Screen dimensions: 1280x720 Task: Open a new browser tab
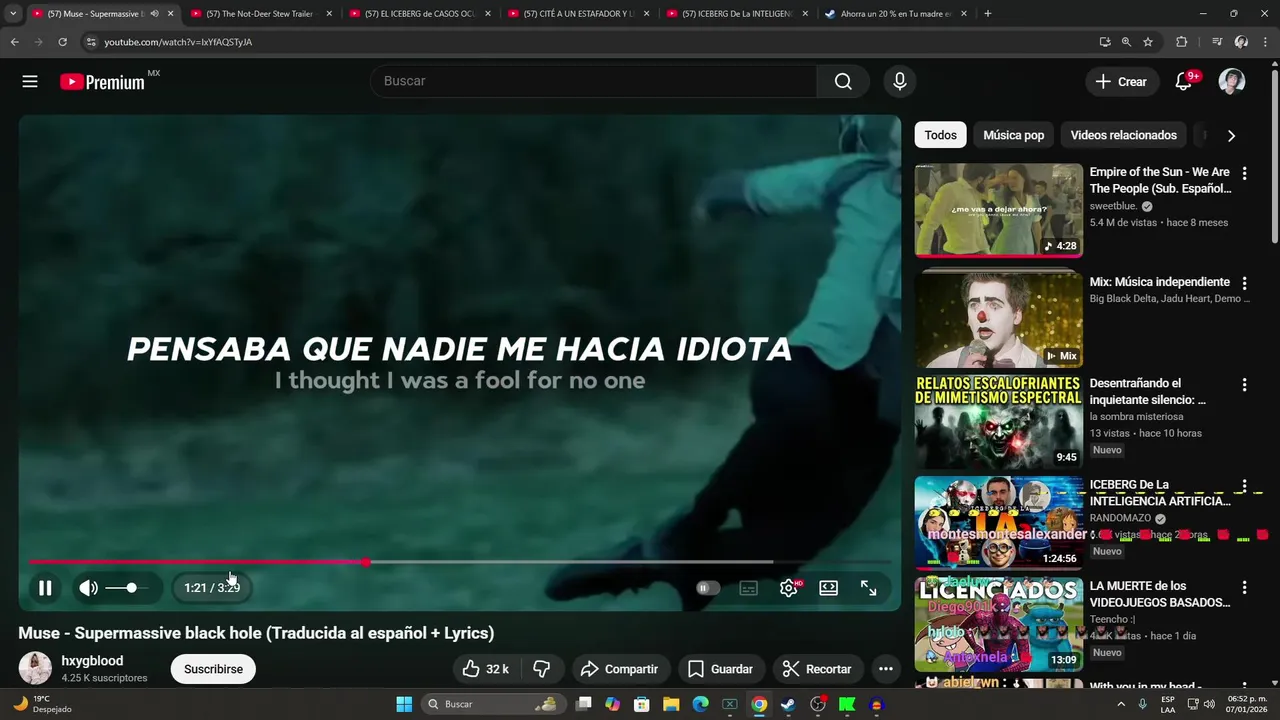tap(987, 14)
